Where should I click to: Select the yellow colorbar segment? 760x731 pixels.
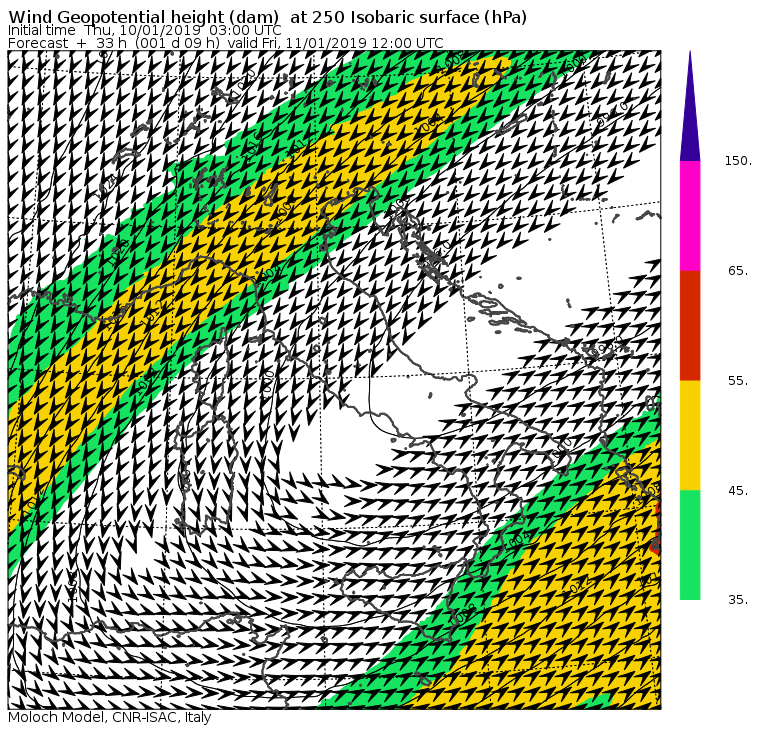click(690, 435)
